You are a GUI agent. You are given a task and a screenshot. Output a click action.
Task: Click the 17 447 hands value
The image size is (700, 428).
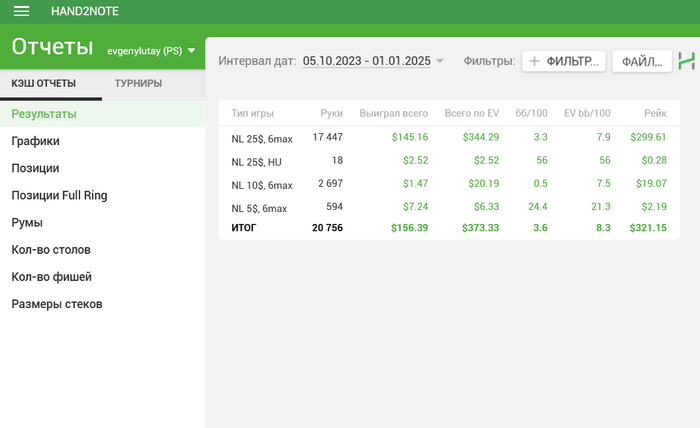click(328, 137)
